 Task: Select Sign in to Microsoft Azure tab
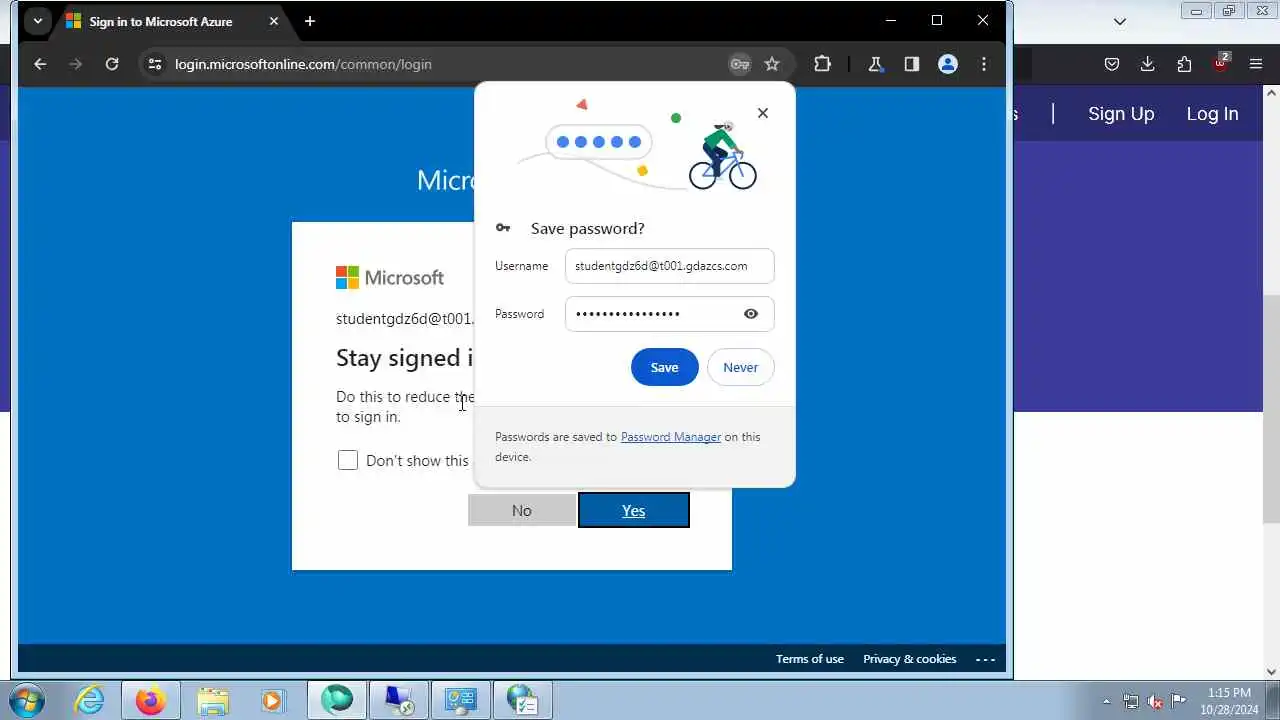tap(160, 21)
